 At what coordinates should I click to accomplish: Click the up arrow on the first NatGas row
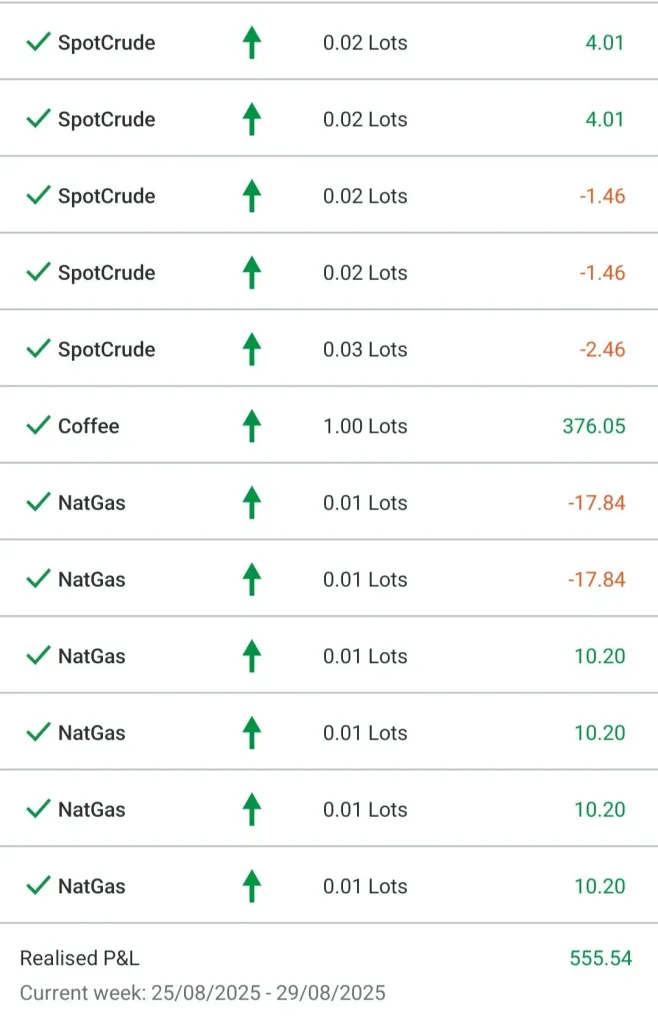[x=252, y=503]
